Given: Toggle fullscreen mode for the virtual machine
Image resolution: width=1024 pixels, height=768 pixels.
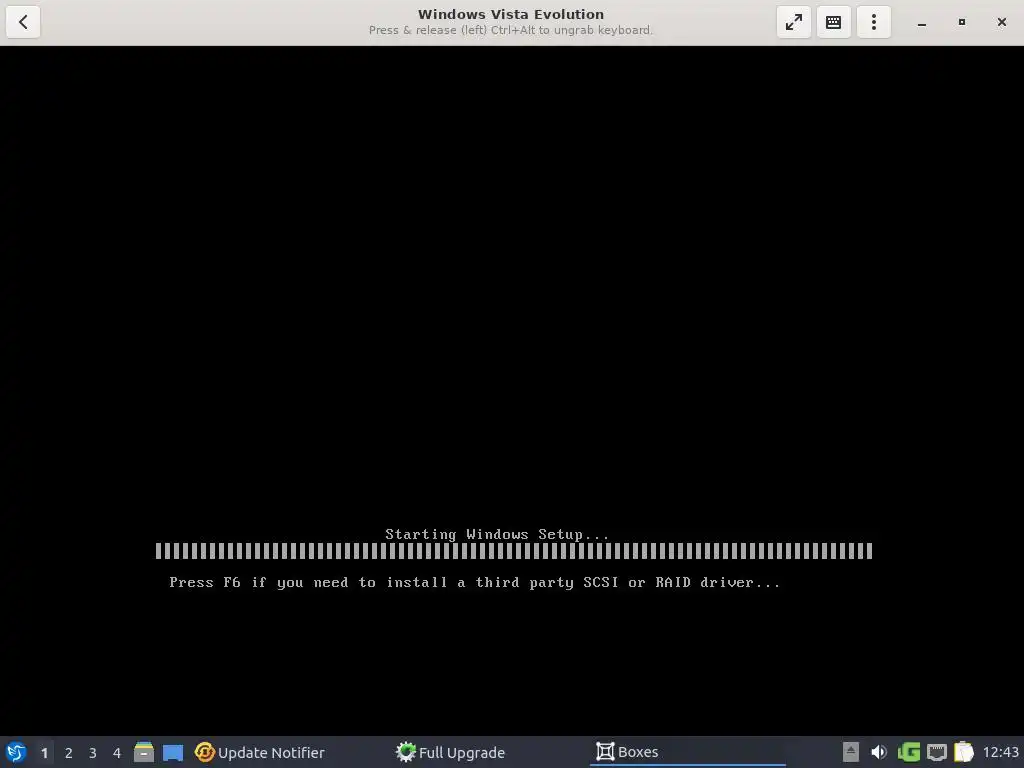Looking at the screenshot, I should pos(793,22).
